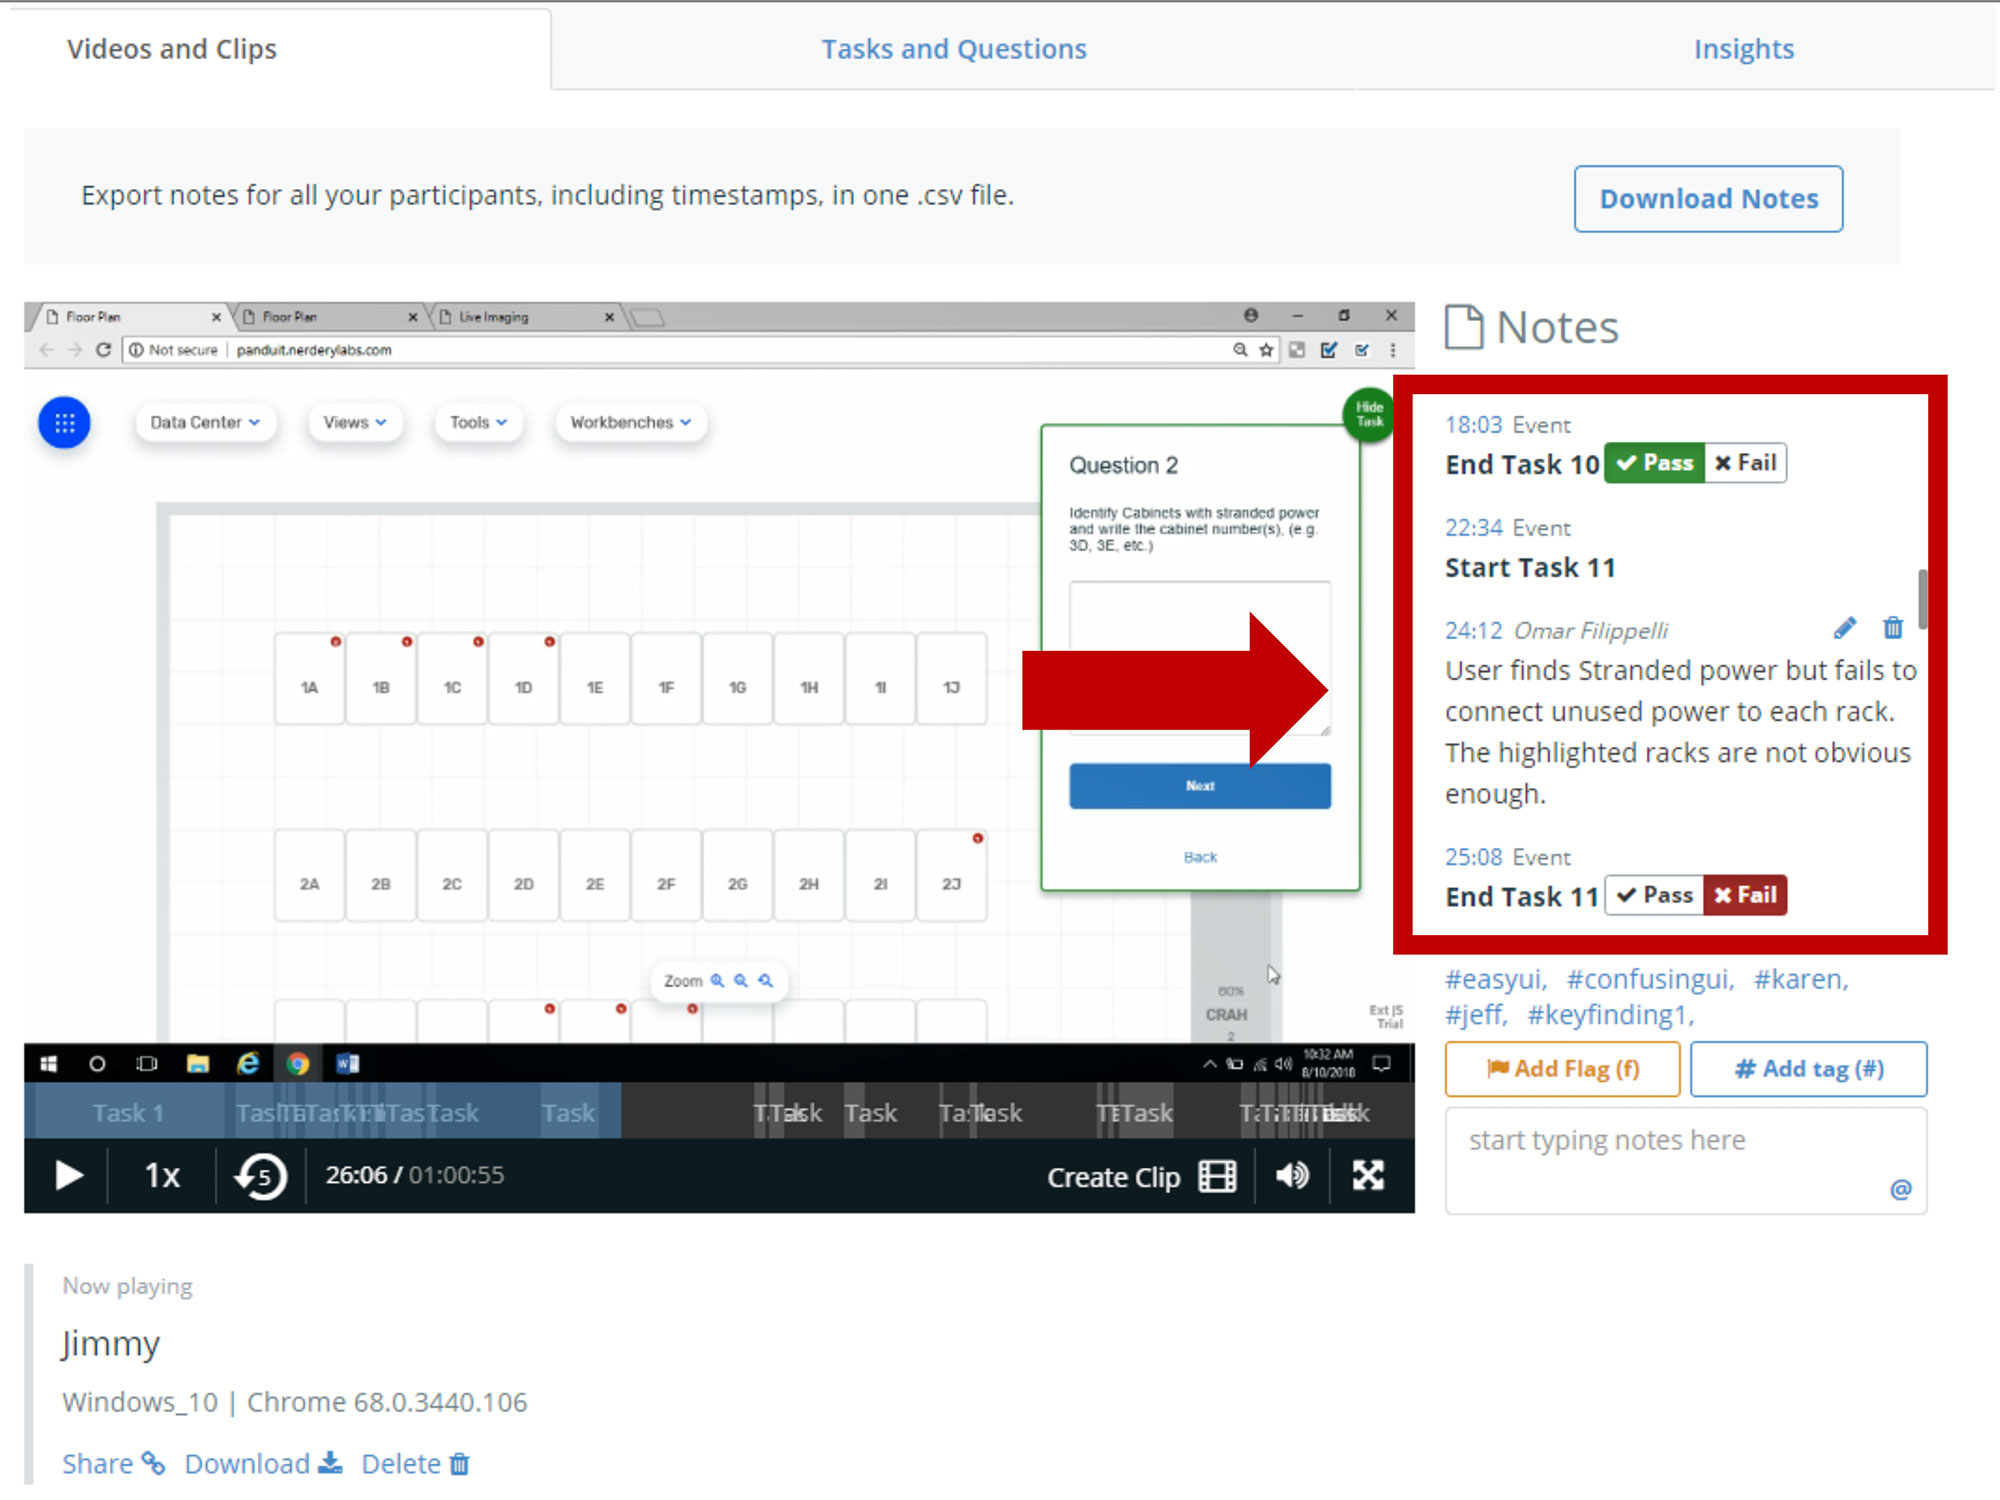The height and width of the screenshot is (1500, 2000).
Task: Select first Floor Plan browser tab
Action: tap(130, 317)
